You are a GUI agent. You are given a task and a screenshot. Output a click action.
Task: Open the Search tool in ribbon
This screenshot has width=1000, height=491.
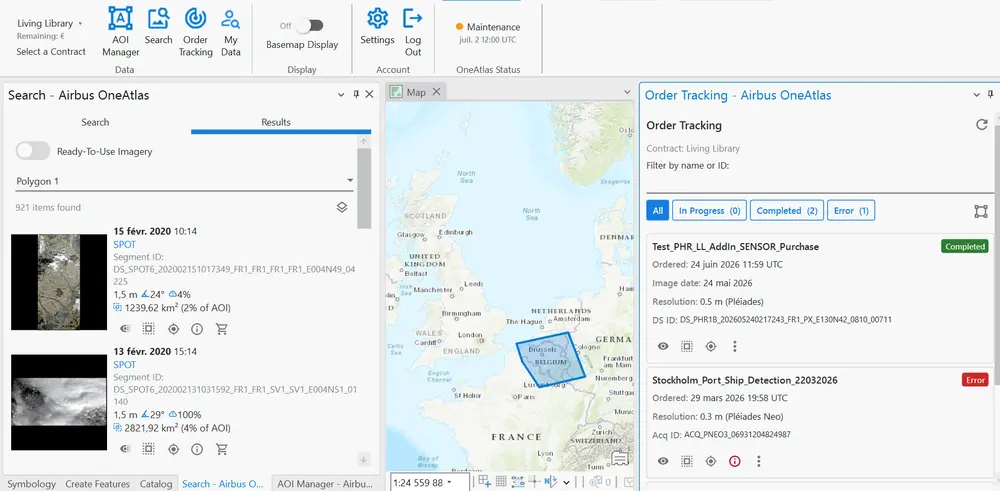pos(158,27)
